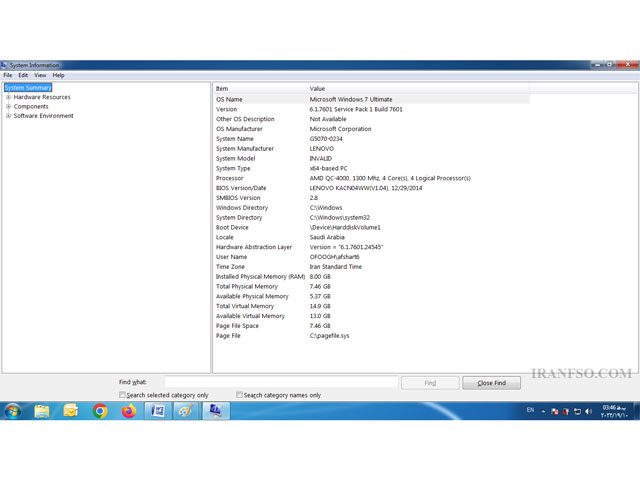This screenshot has height=480, width=640.
Task: Open the taskbar clock and date
Action: (x=613, y=411)
